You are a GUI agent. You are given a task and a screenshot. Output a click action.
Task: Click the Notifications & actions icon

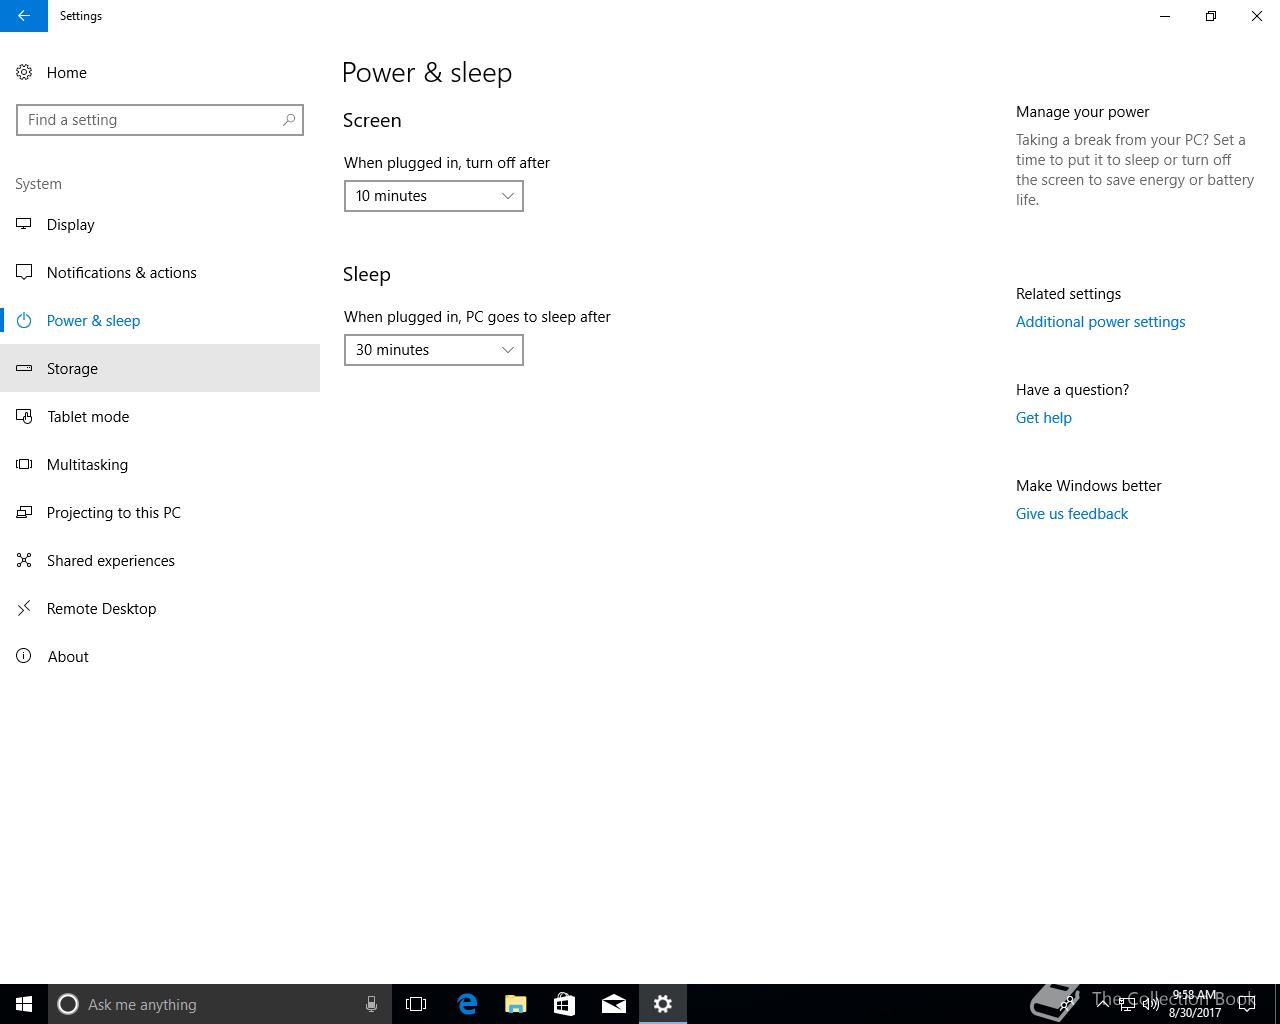click(24, 272)
